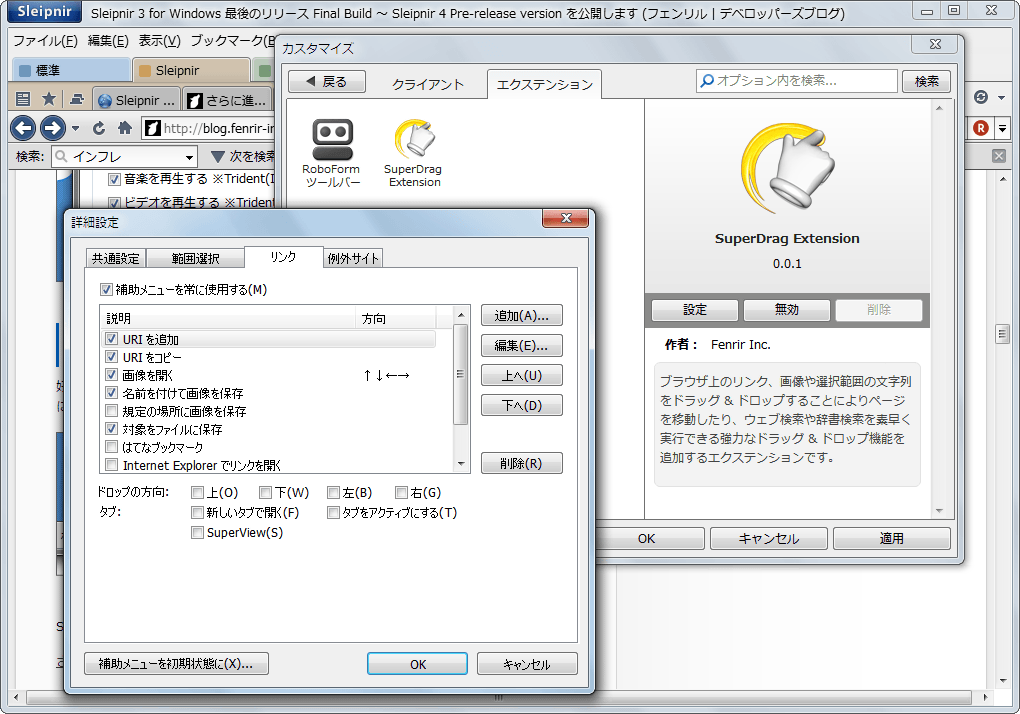Reload the current page
This screenshot has height=714, width=1020.
pos(99,128)
